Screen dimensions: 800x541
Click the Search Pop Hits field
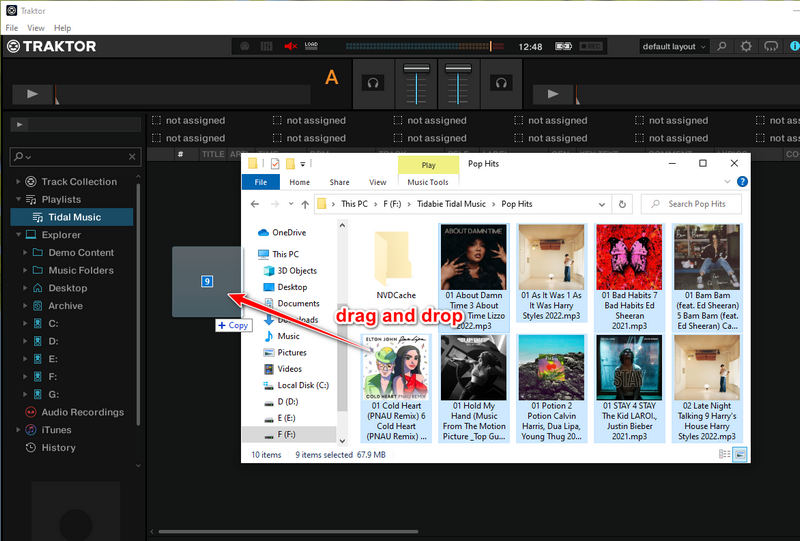click(x=692, y=204)
